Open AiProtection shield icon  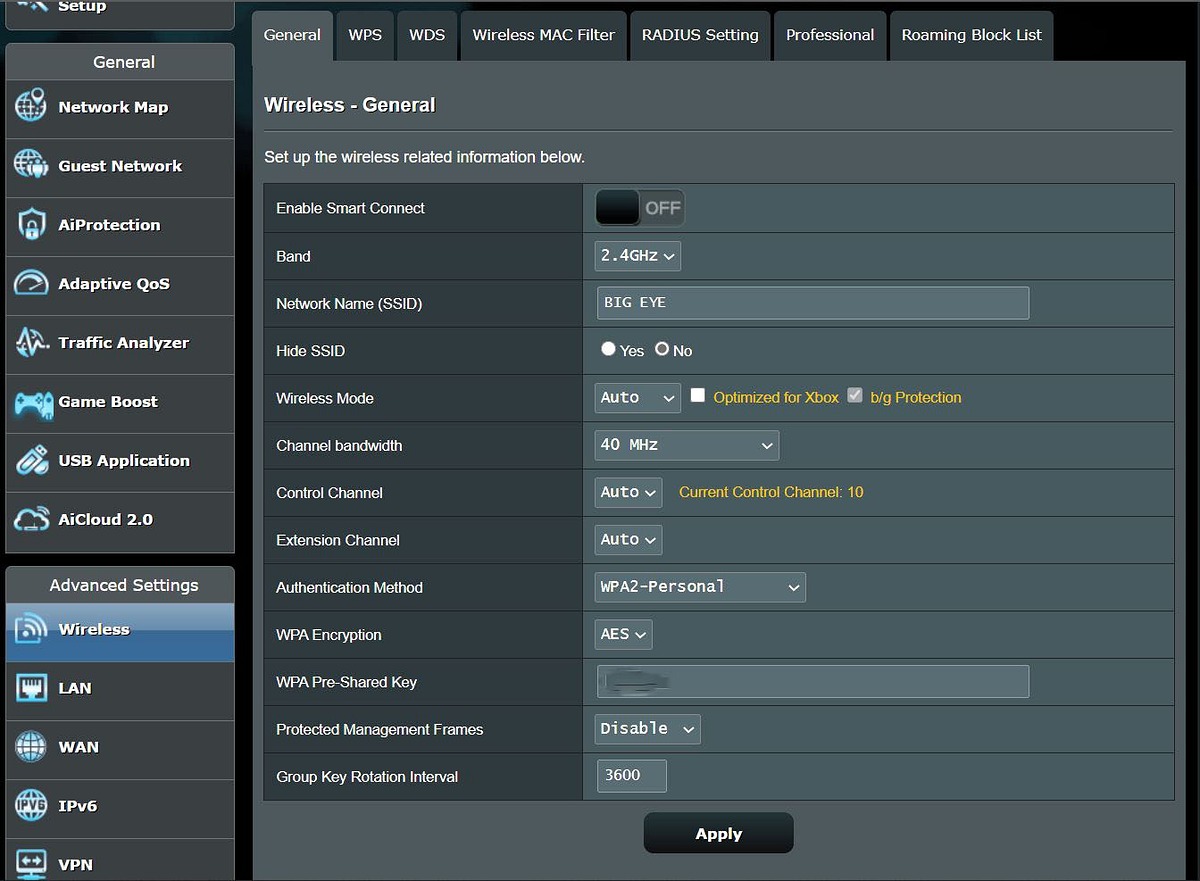(31, 225)
